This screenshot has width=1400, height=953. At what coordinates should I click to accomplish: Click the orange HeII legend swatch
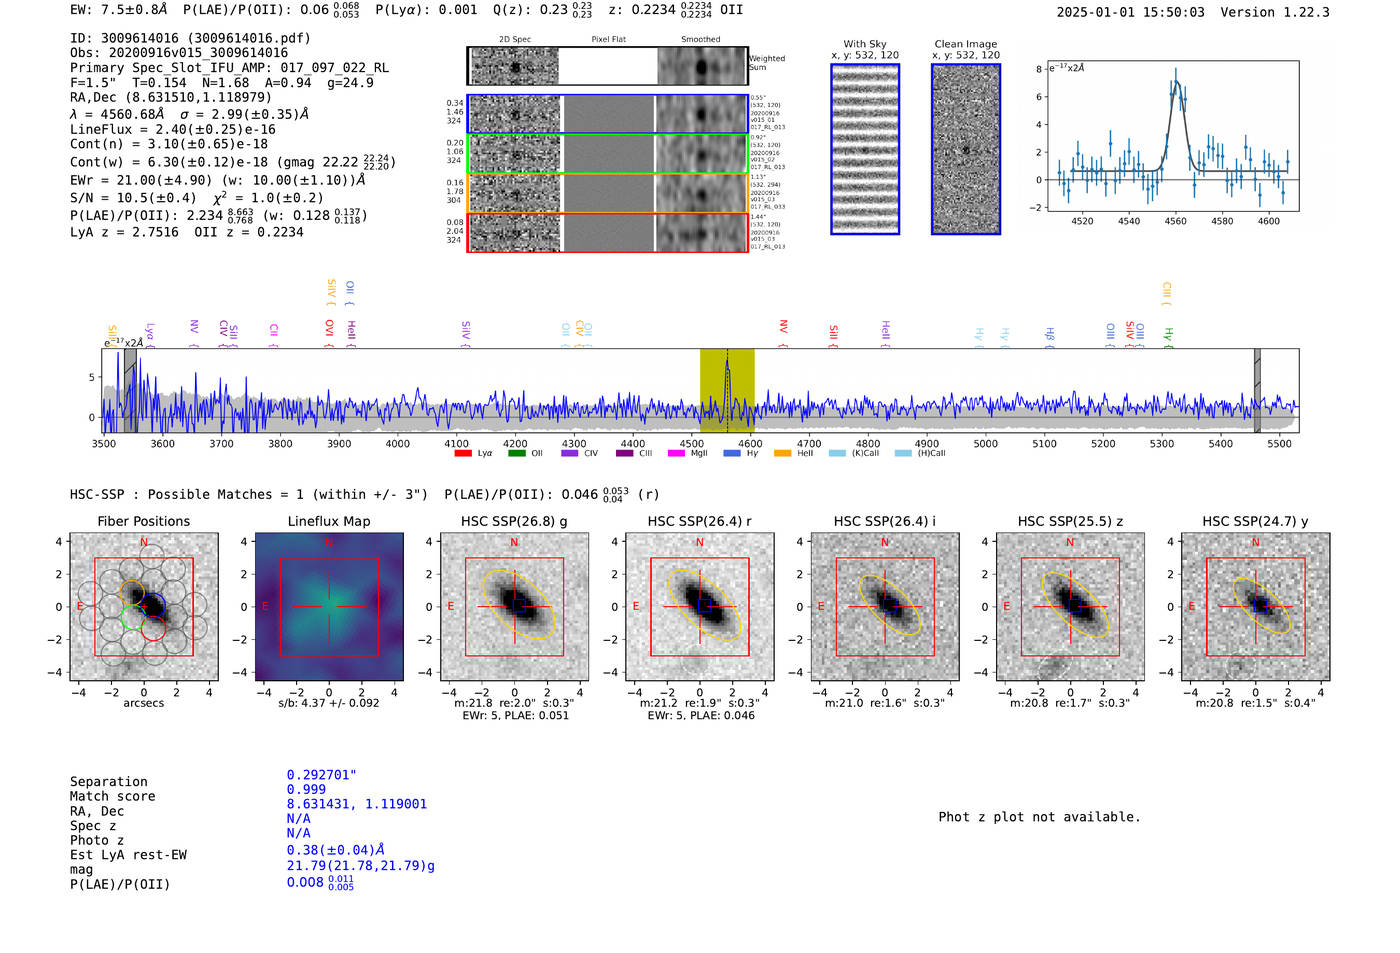[x=782, y=453]
